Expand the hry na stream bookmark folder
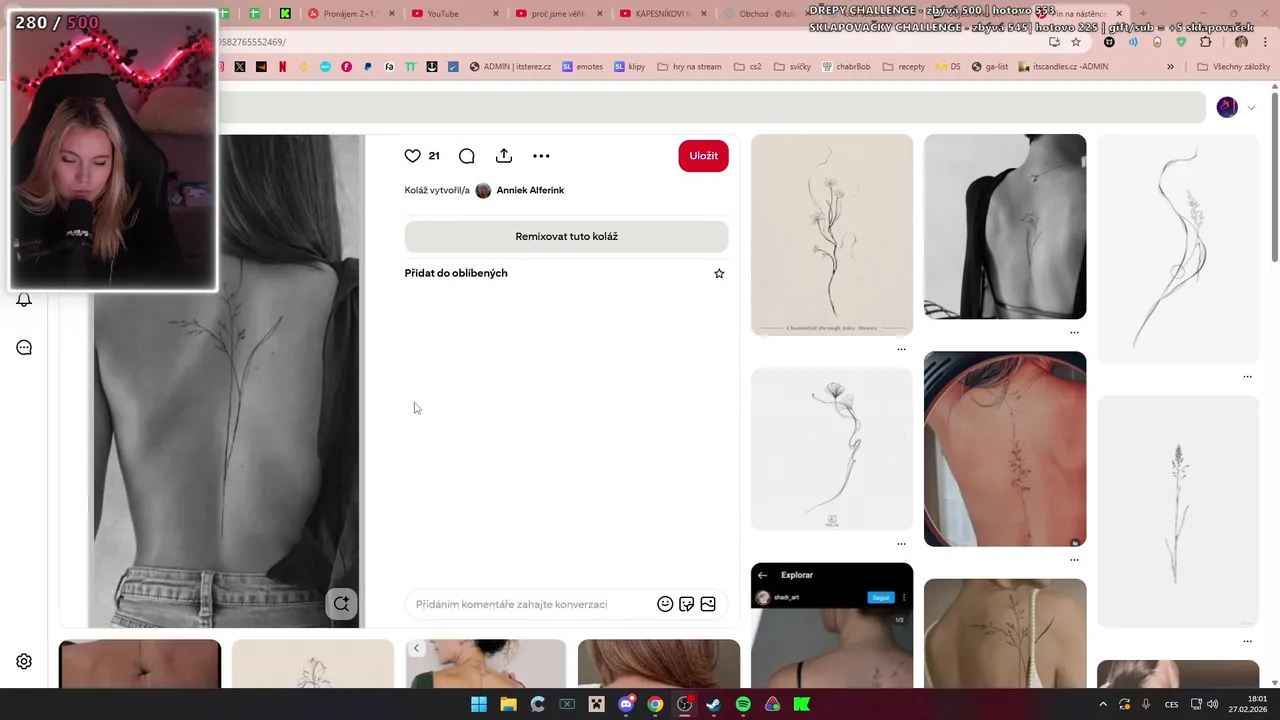The height and width of the screenshot is (720, 1280). click(689, 67)
